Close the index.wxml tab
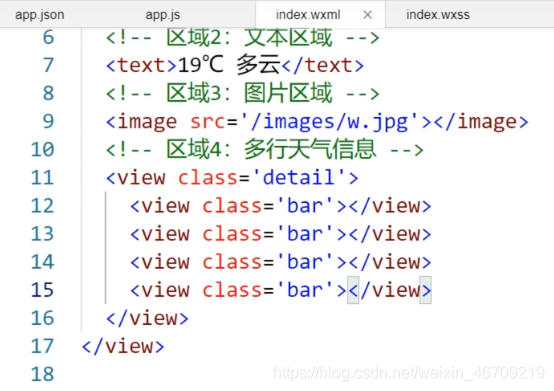Screen dimensions: 554x391 [367, 15]
